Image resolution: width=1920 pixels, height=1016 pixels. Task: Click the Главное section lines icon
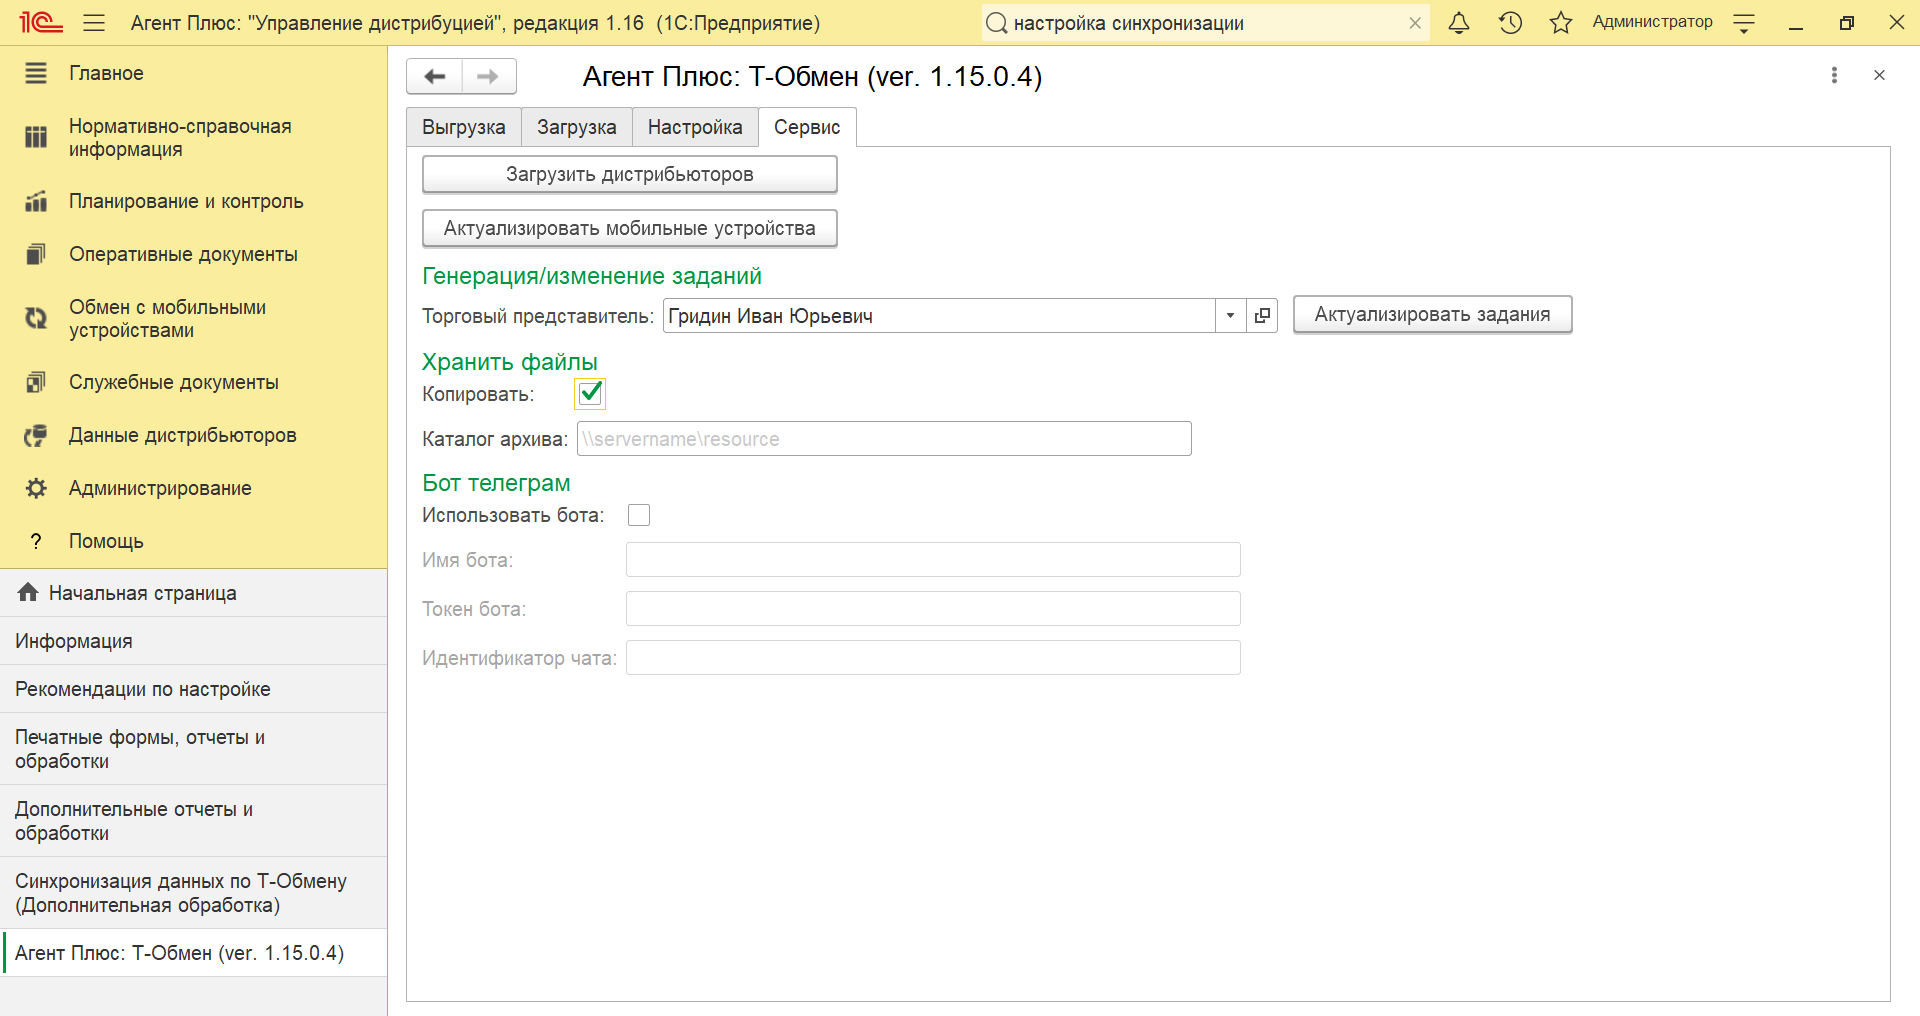click(36, 73)
